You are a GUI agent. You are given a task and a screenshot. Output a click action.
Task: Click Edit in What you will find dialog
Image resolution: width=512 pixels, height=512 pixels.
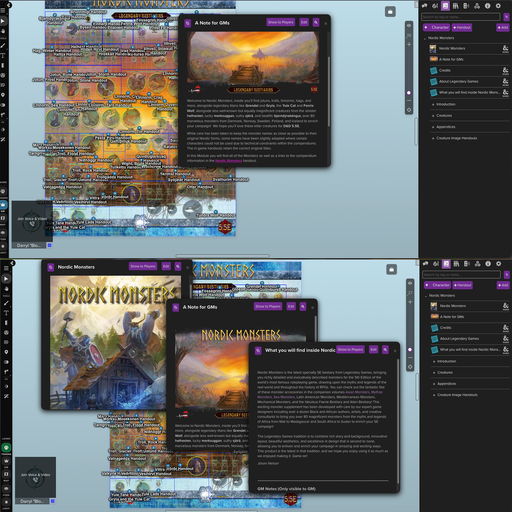pos(374,349)
